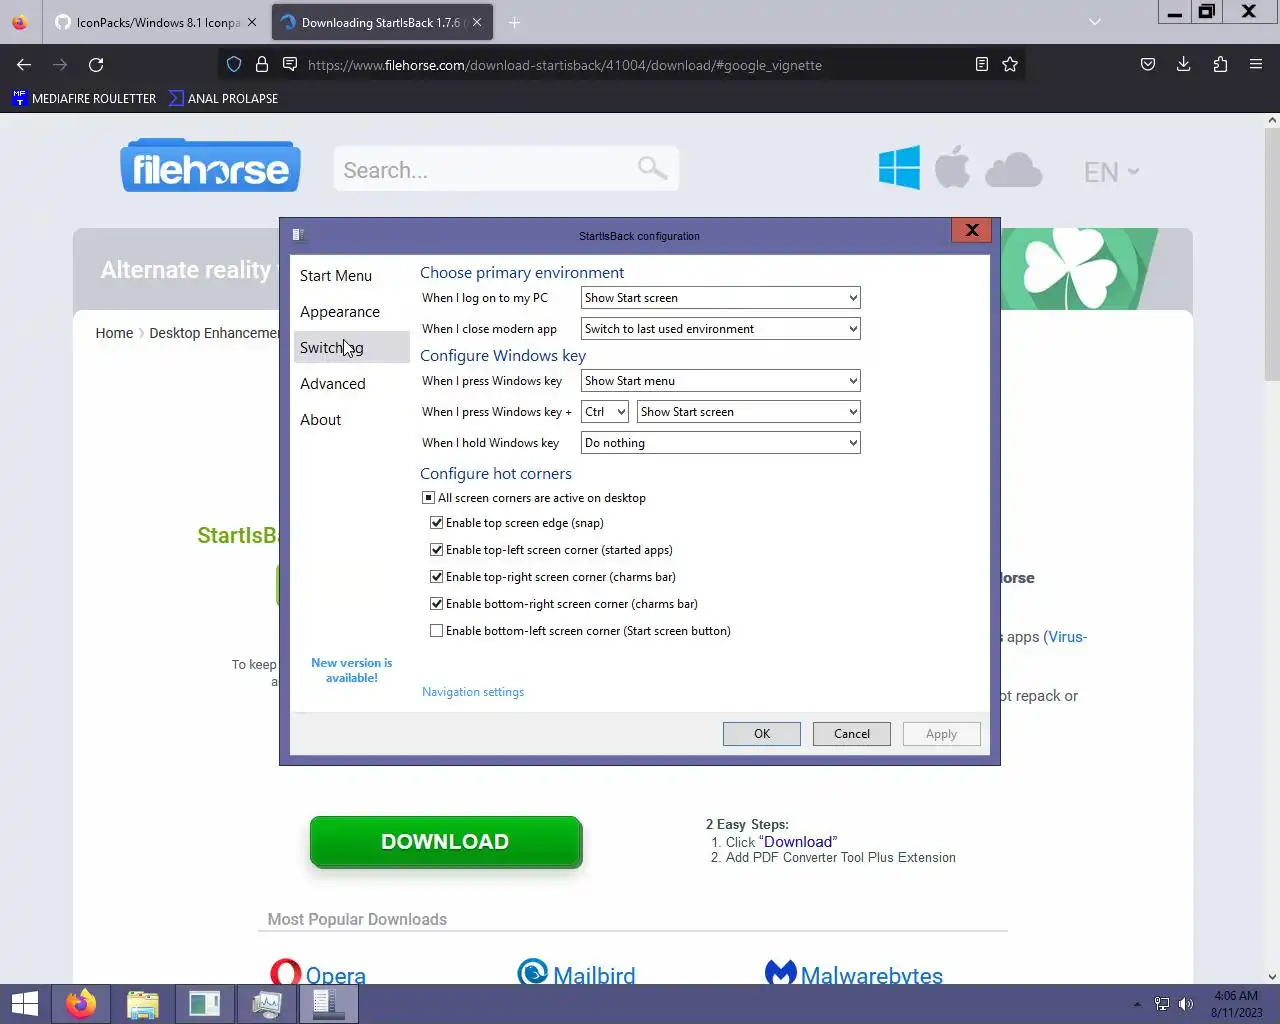Click the site padlock icon

pyautogui.click(x=262, y=65)
